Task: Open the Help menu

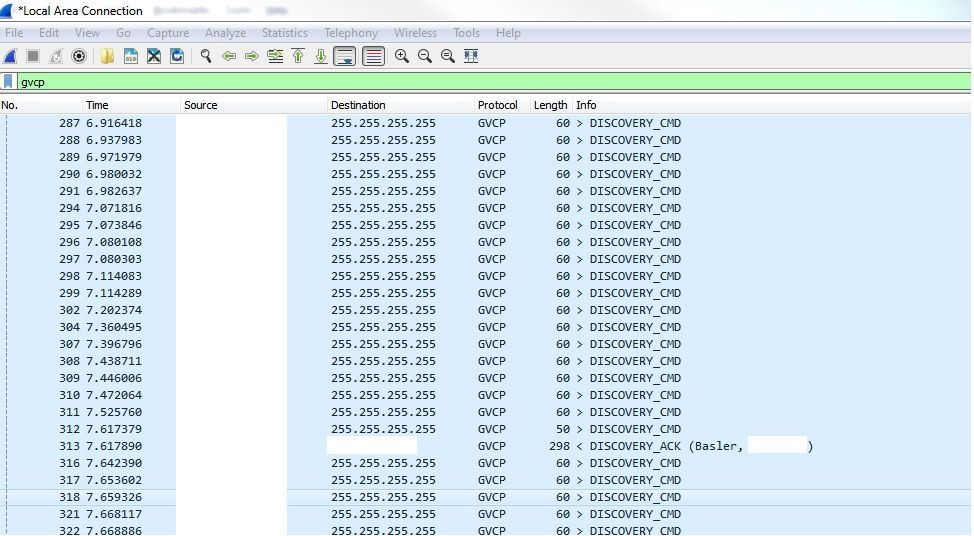Action: click(508, 33)
